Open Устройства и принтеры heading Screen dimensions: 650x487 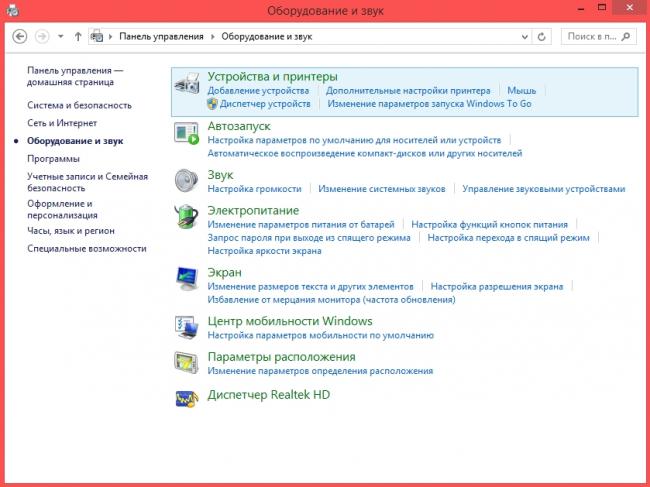pos(272,77)
